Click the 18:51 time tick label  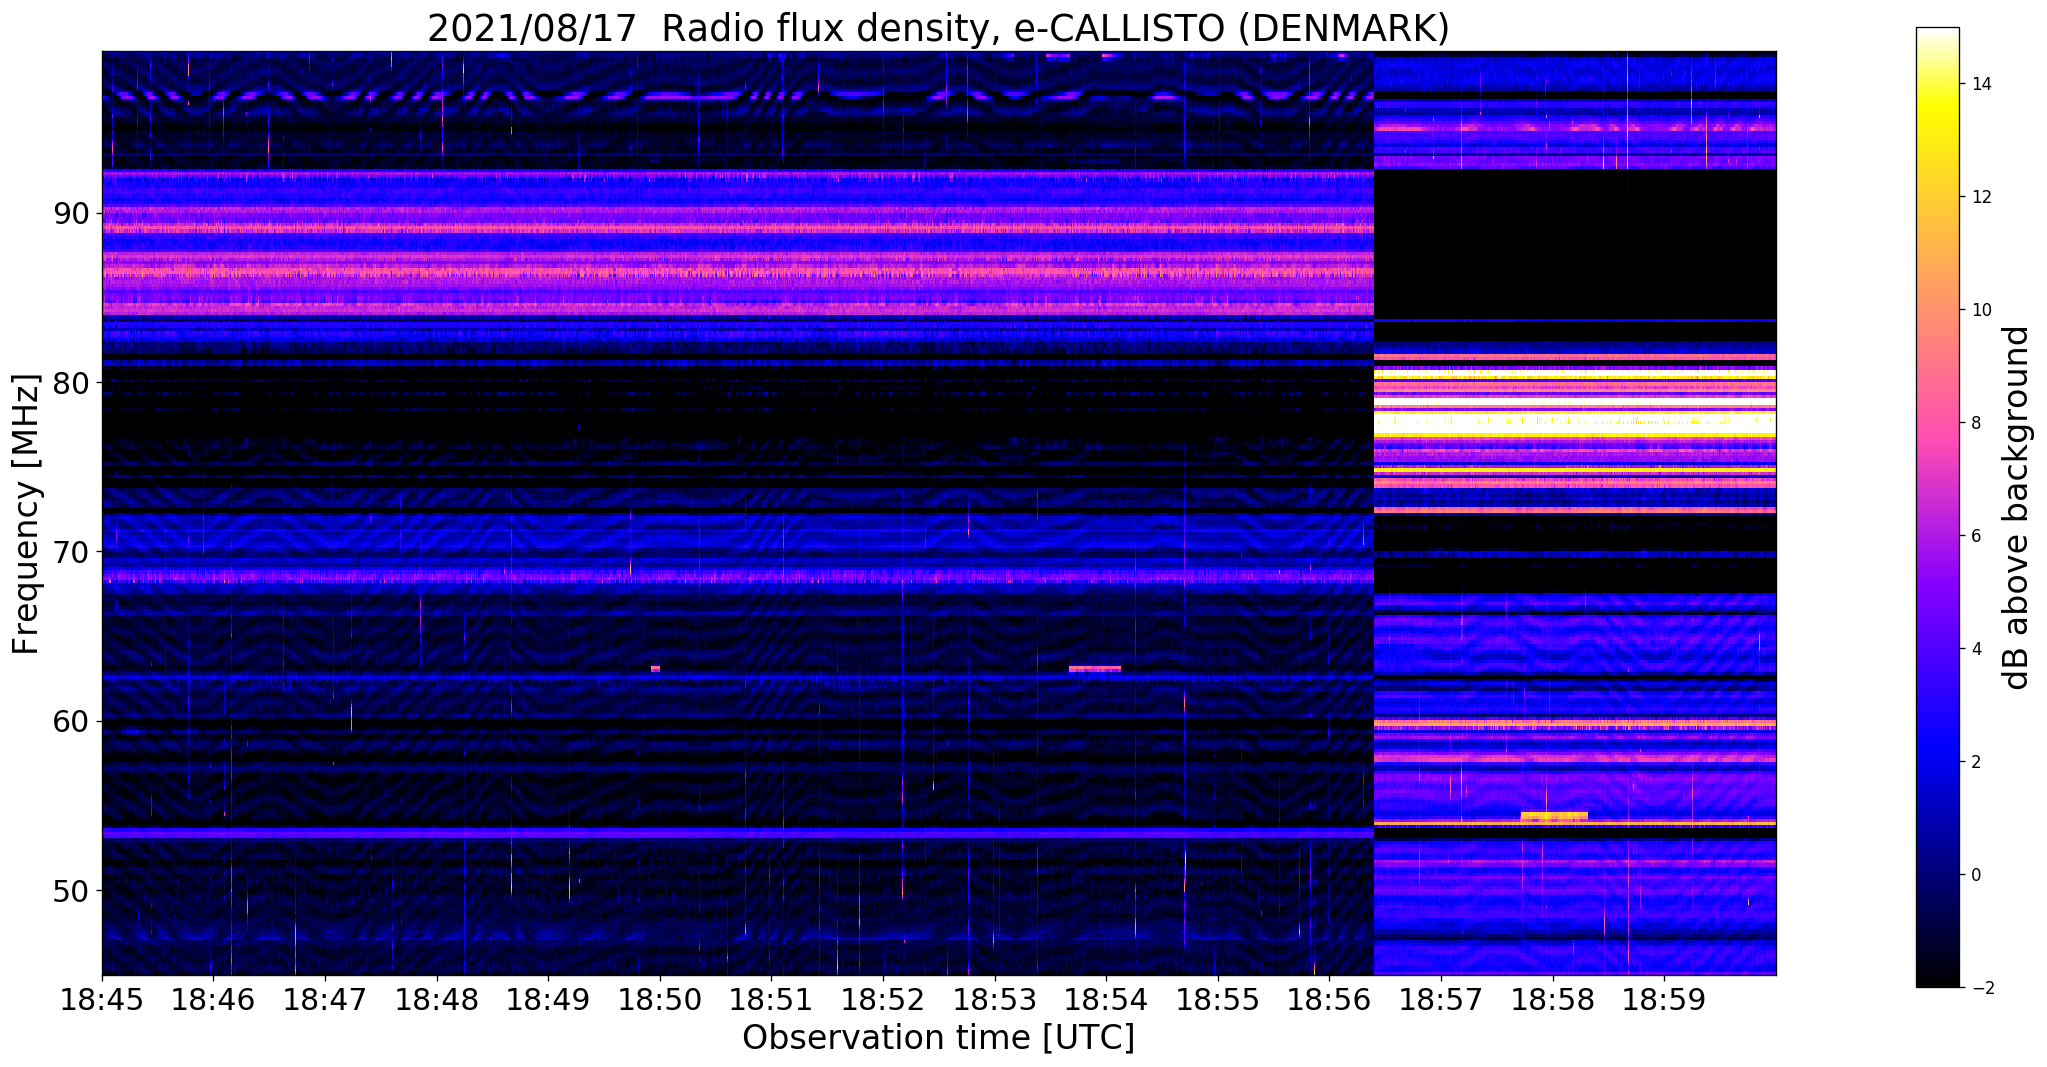(771, 1000)
